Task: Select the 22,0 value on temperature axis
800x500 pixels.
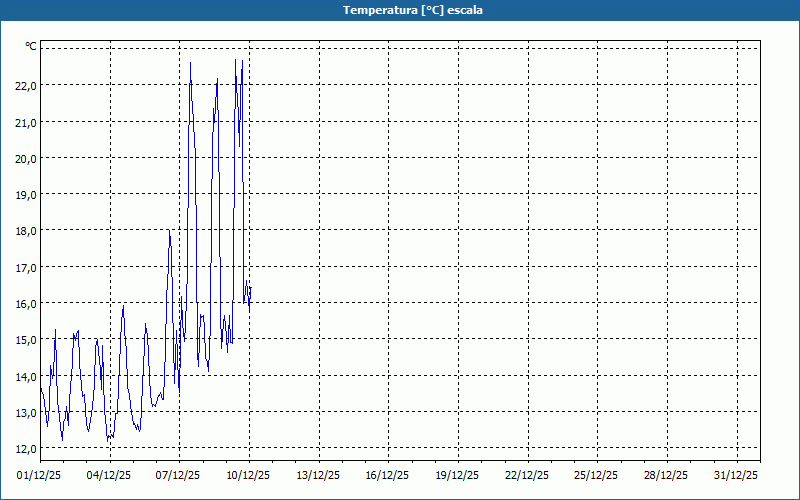Action: [25, 86]
